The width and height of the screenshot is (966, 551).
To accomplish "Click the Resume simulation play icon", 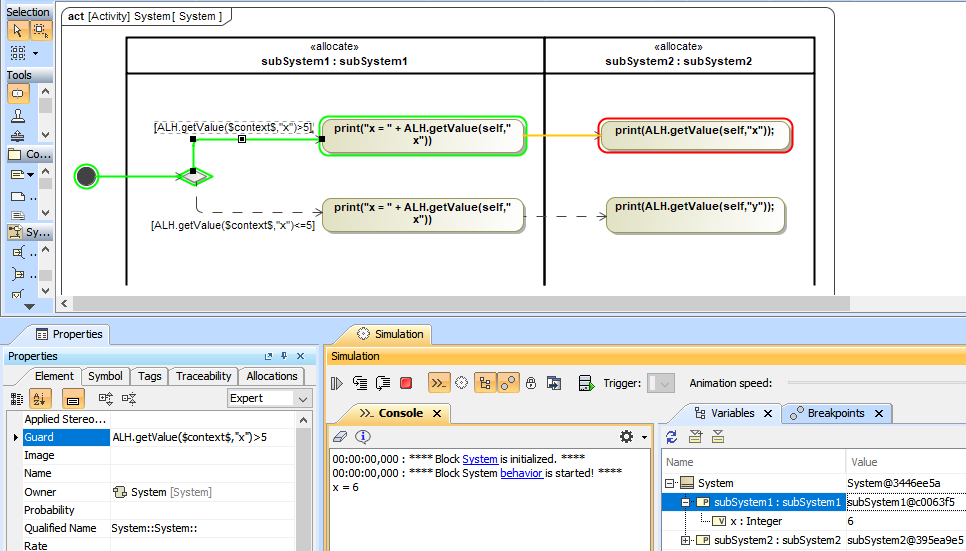I will (x=337, y=383).
